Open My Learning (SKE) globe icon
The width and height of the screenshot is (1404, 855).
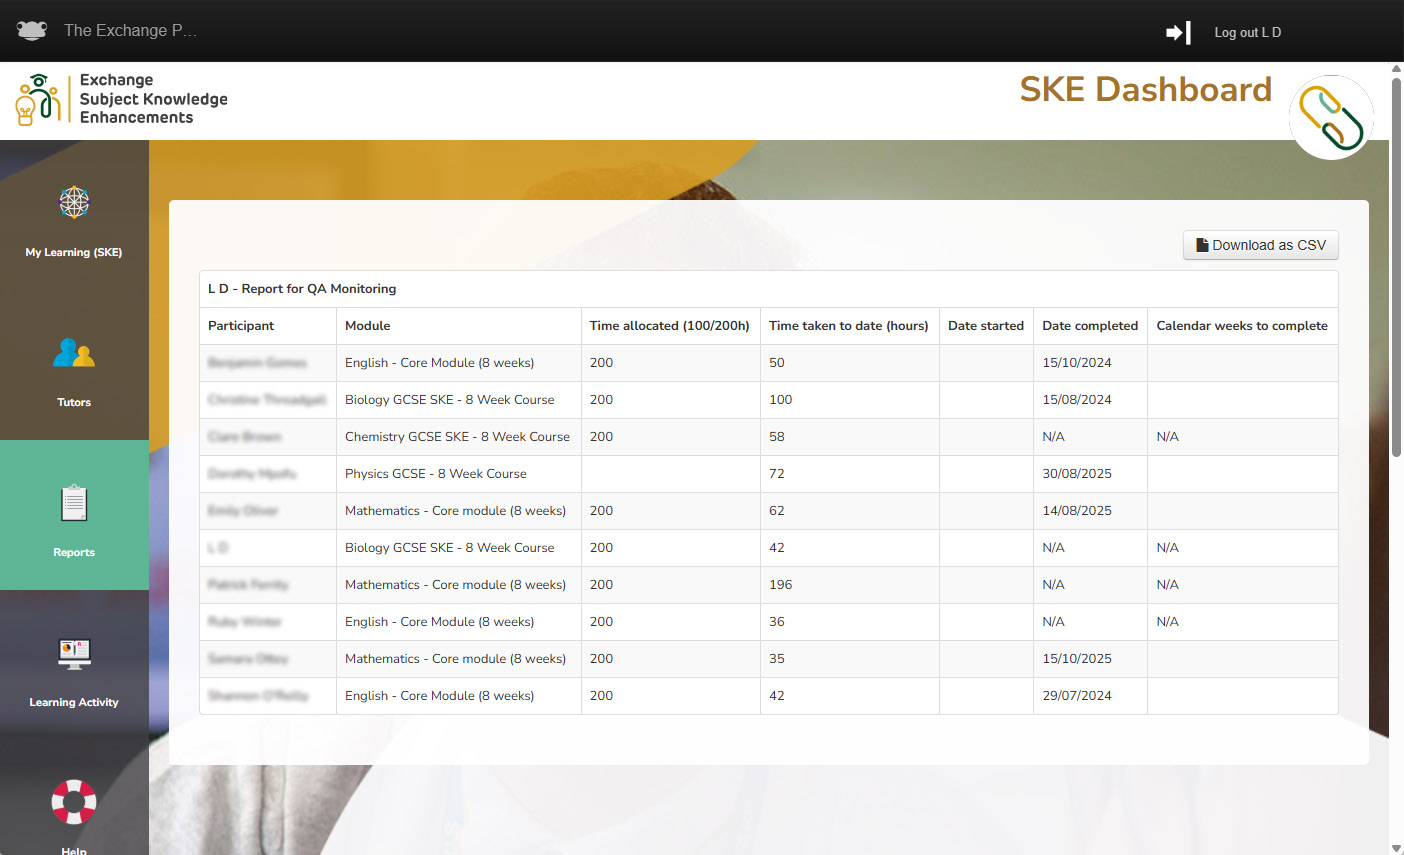74,203
